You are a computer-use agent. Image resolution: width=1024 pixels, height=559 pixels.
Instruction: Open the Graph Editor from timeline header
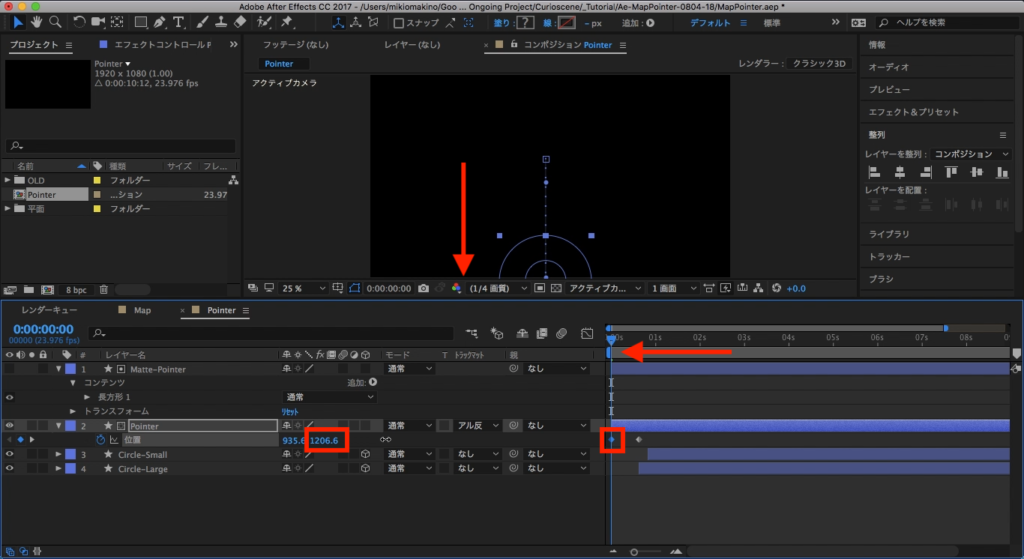586,332
